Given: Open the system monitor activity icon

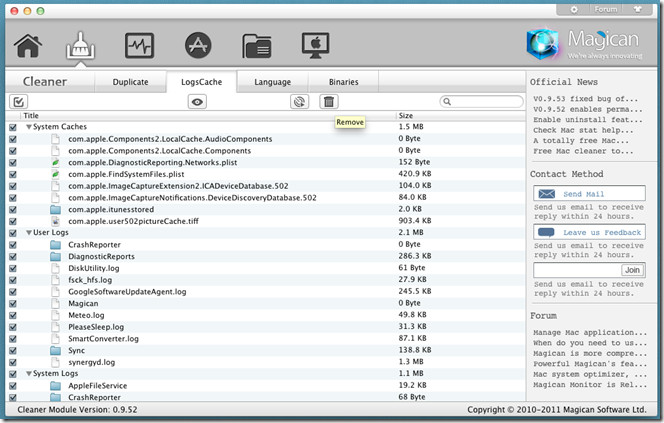Looking at the screenshot, I should pos(139,45).
